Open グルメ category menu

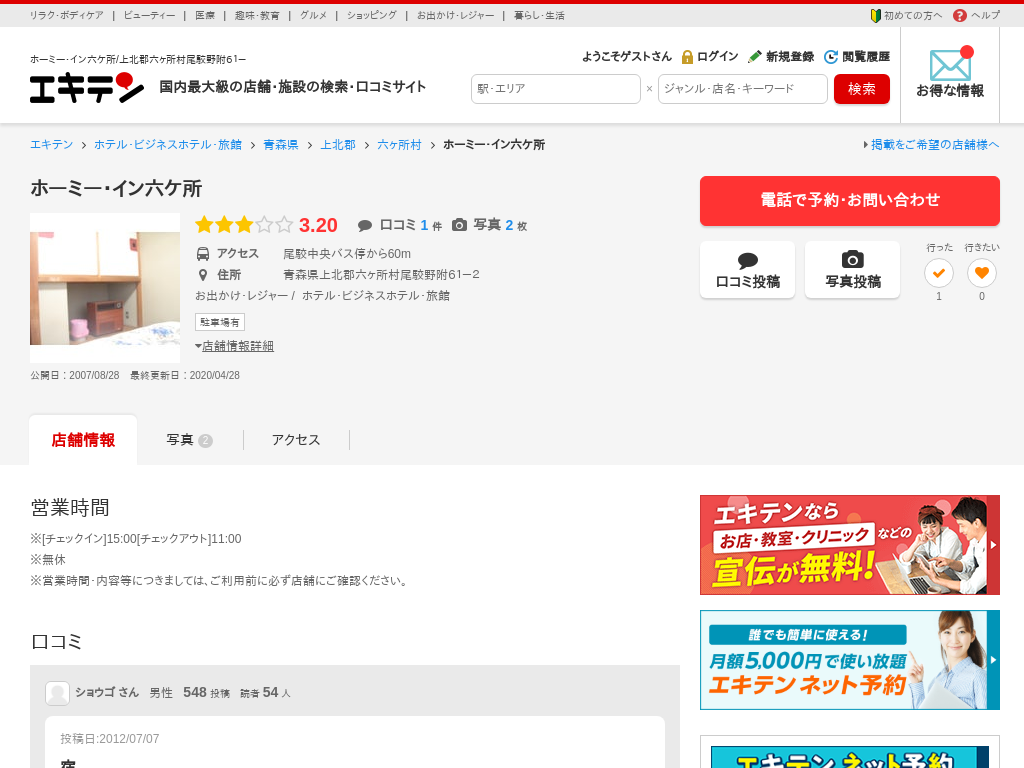pos(313,16)
